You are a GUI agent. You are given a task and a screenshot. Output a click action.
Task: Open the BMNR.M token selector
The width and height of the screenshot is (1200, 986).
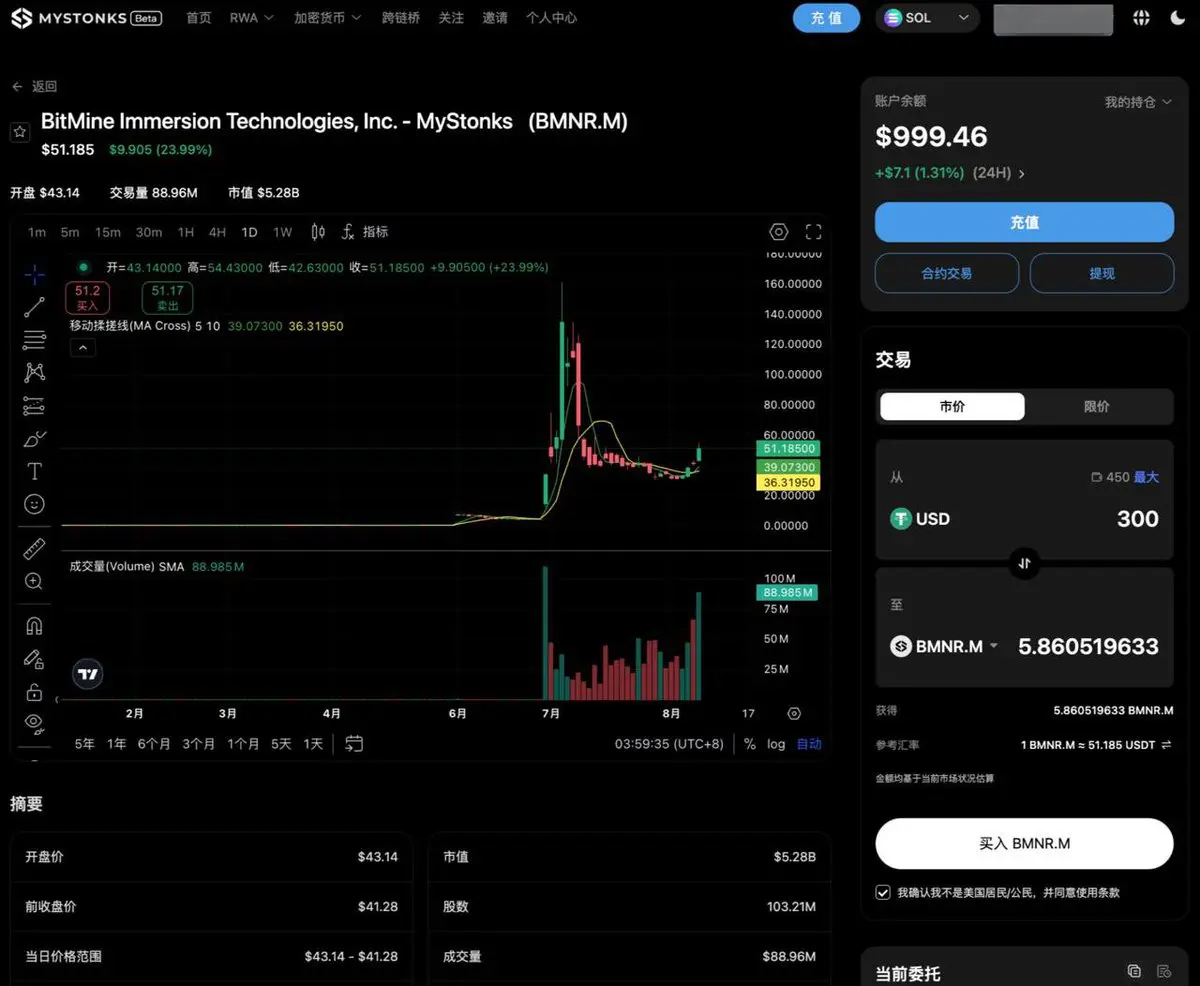click(x=945, y=646)
